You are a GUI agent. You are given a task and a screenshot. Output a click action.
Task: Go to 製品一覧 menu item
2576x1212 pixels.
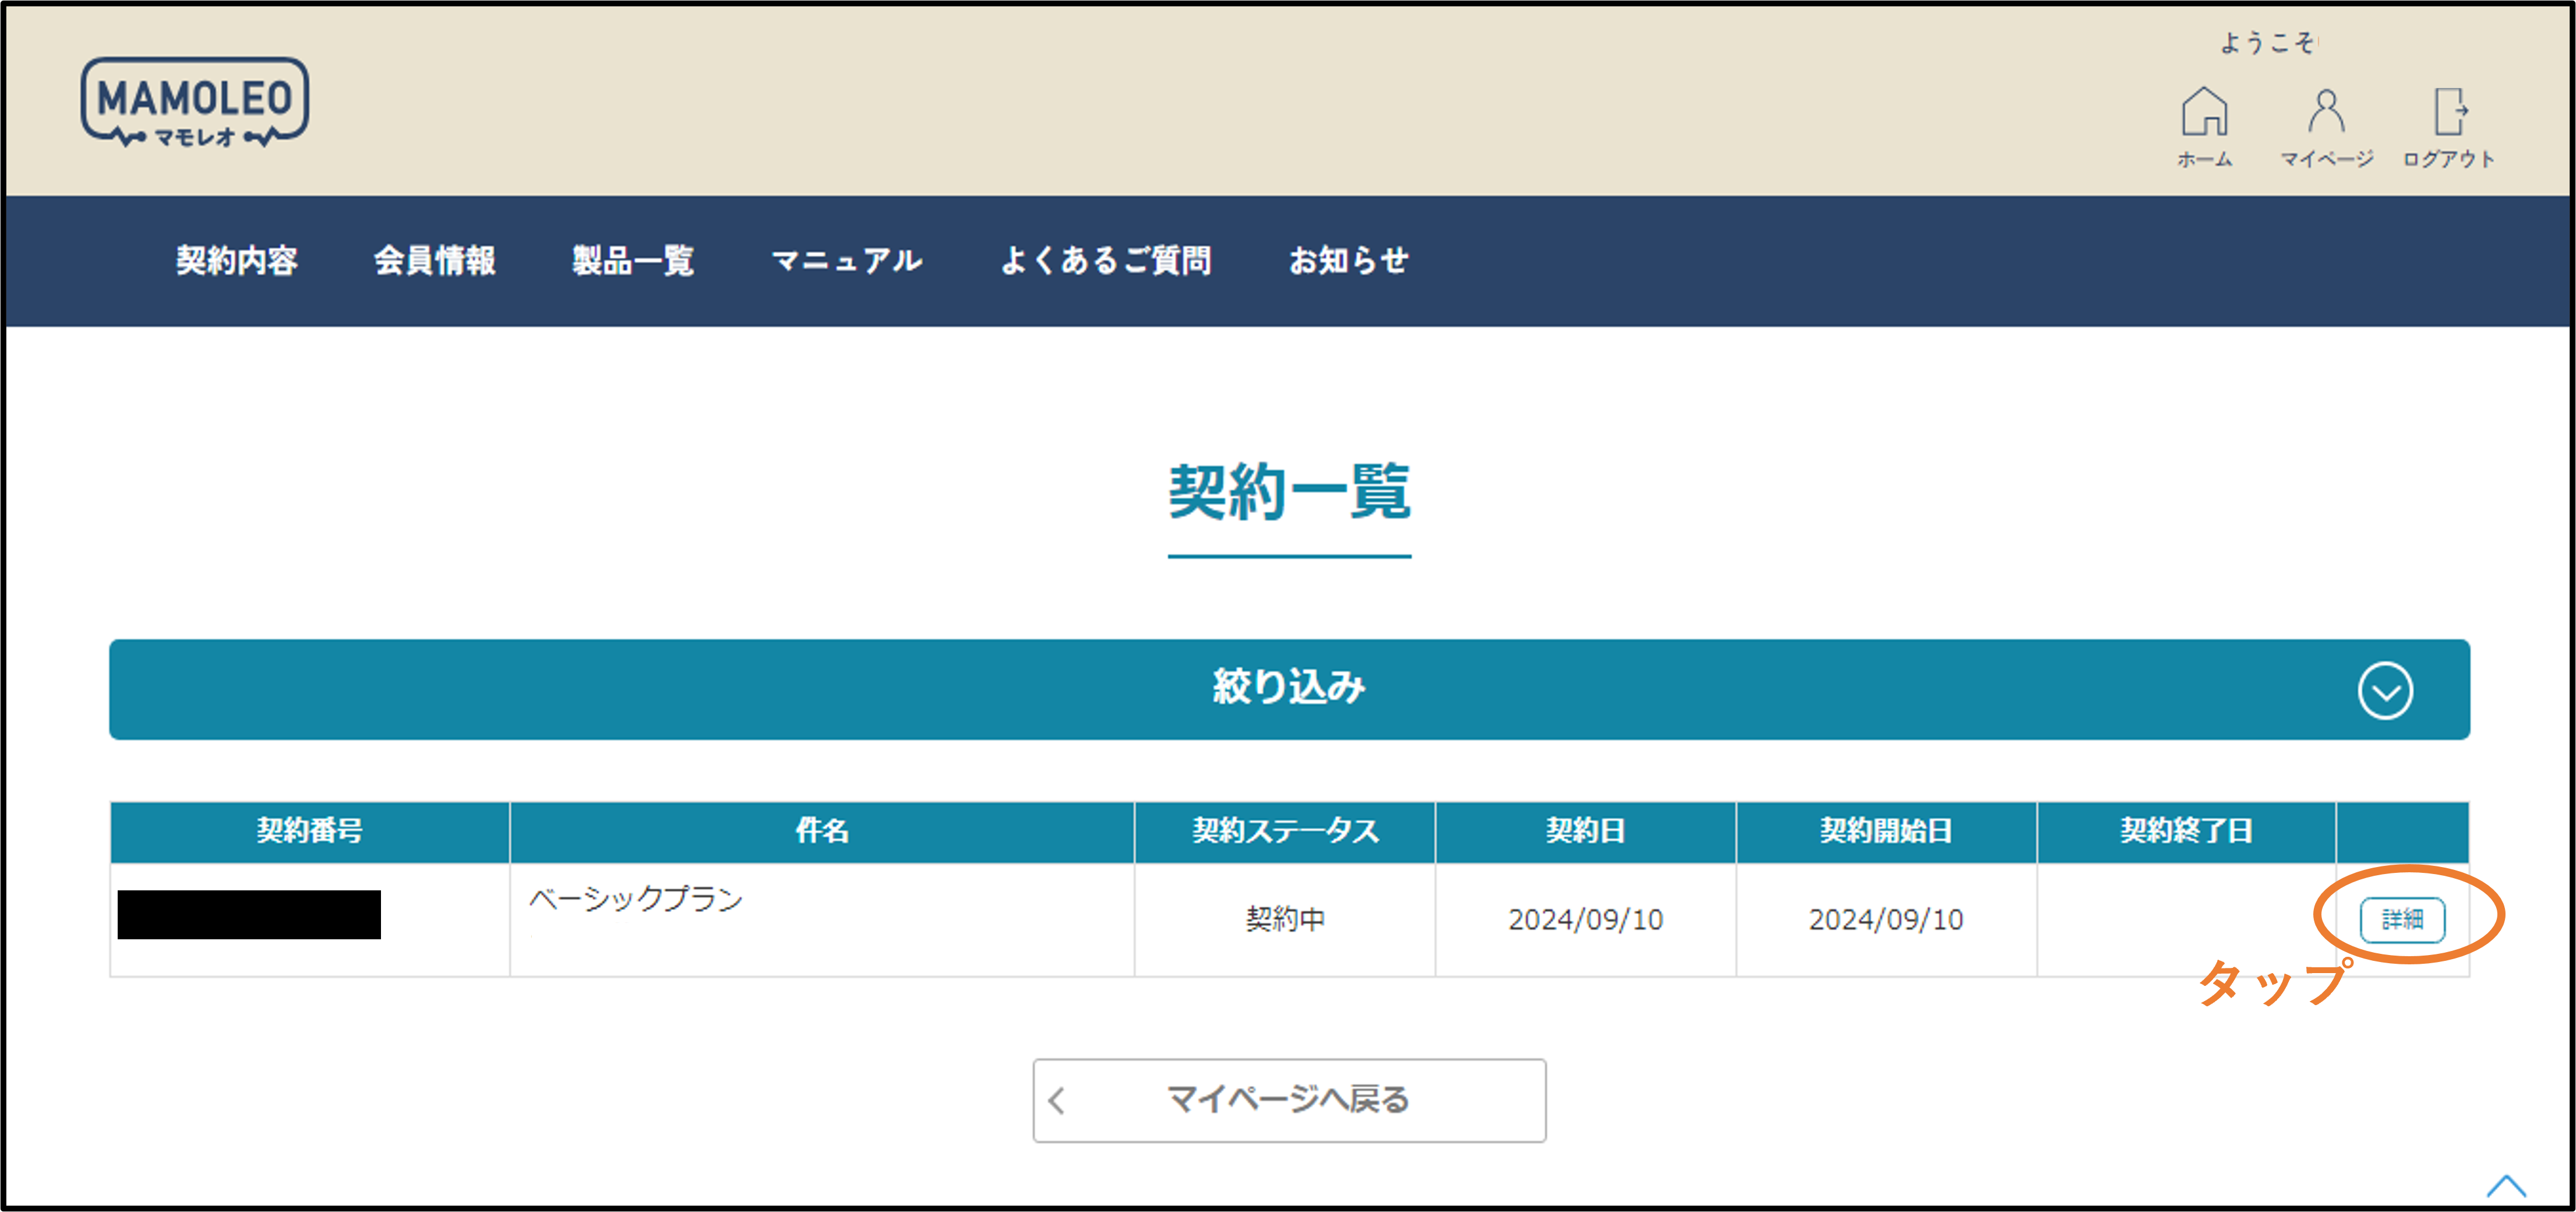(x=633, y=260)
